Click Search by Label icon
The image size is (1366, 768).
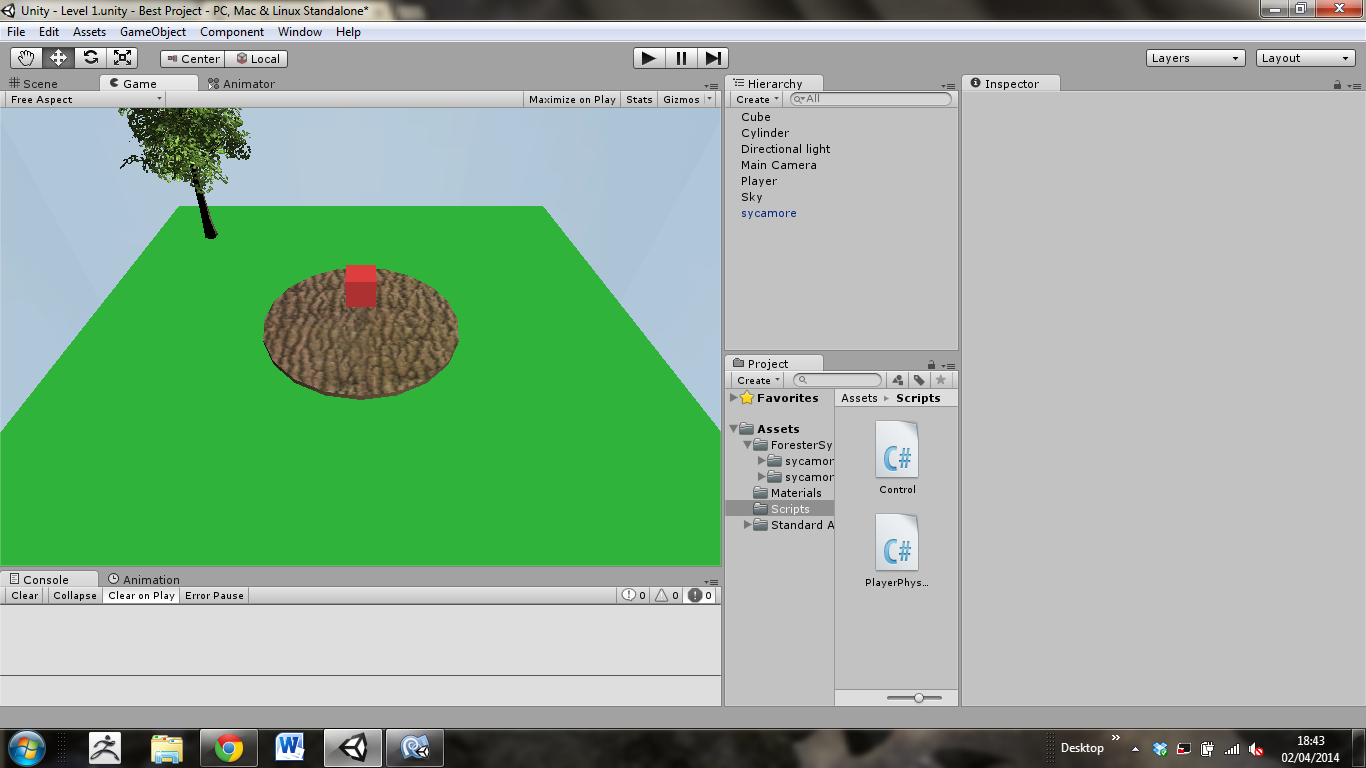[x=919, y=380]
